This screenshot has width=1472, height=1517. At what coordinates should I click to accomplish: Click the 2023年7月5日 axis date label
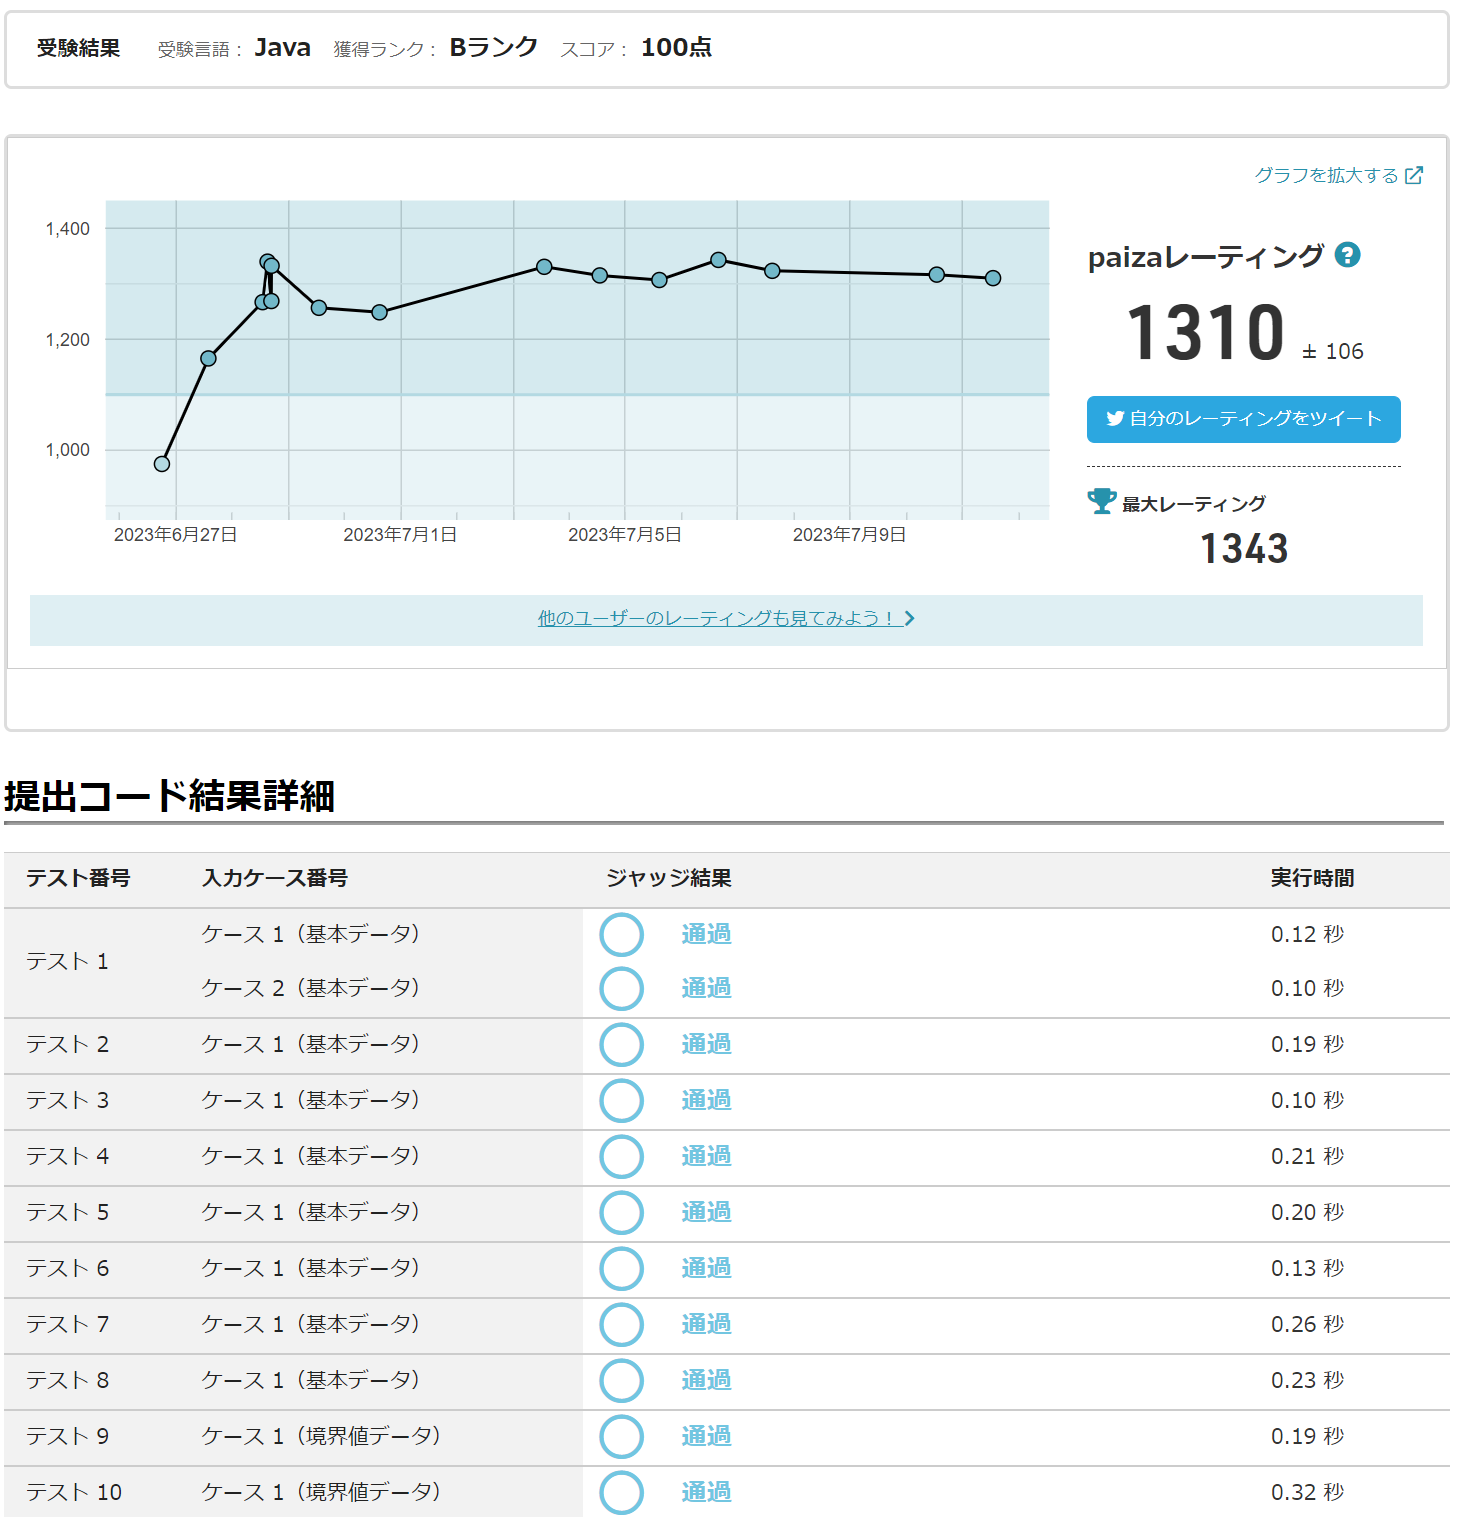625,535
